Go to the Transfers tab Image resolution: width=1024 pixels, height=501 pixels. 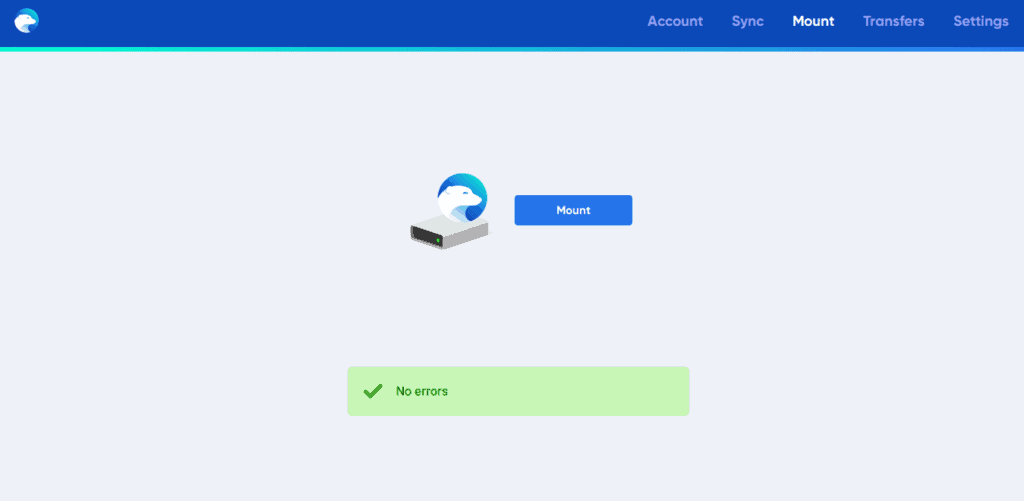[x=893, y=21]
